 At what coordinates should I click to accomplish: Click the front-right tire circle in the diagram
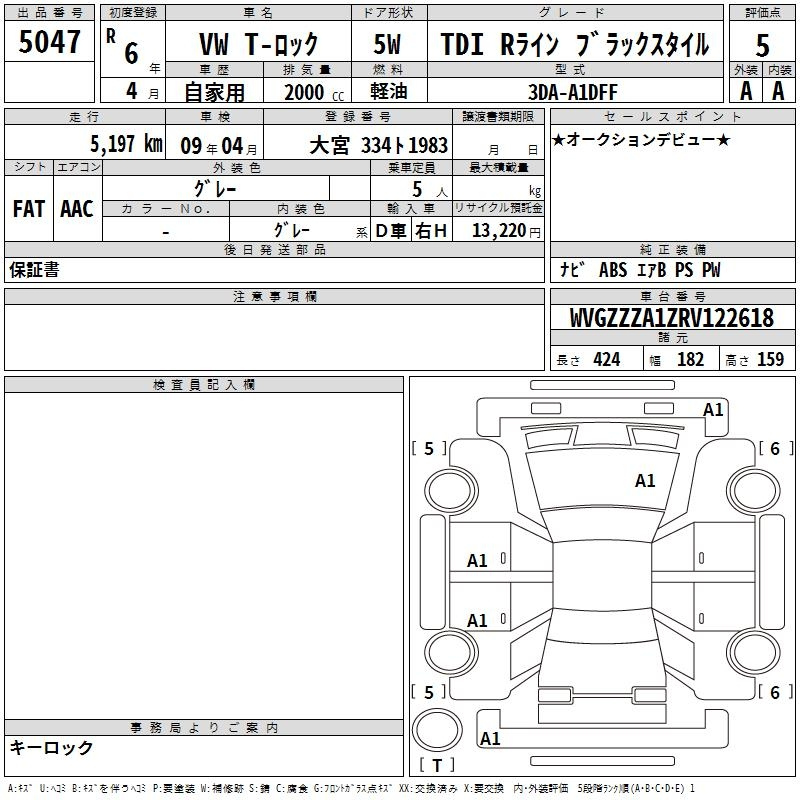(754, 489)
